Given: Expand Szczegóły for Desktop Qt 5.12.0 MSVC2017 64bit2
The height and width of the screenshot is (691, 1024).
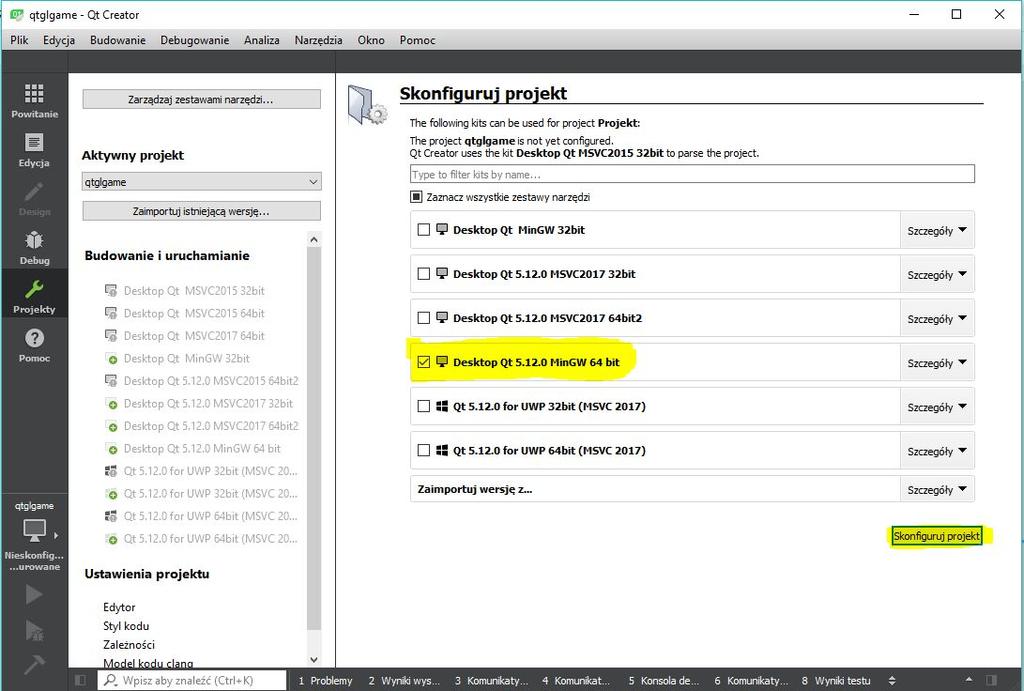Looking at the screenshot, I should (x=936, y=319).
